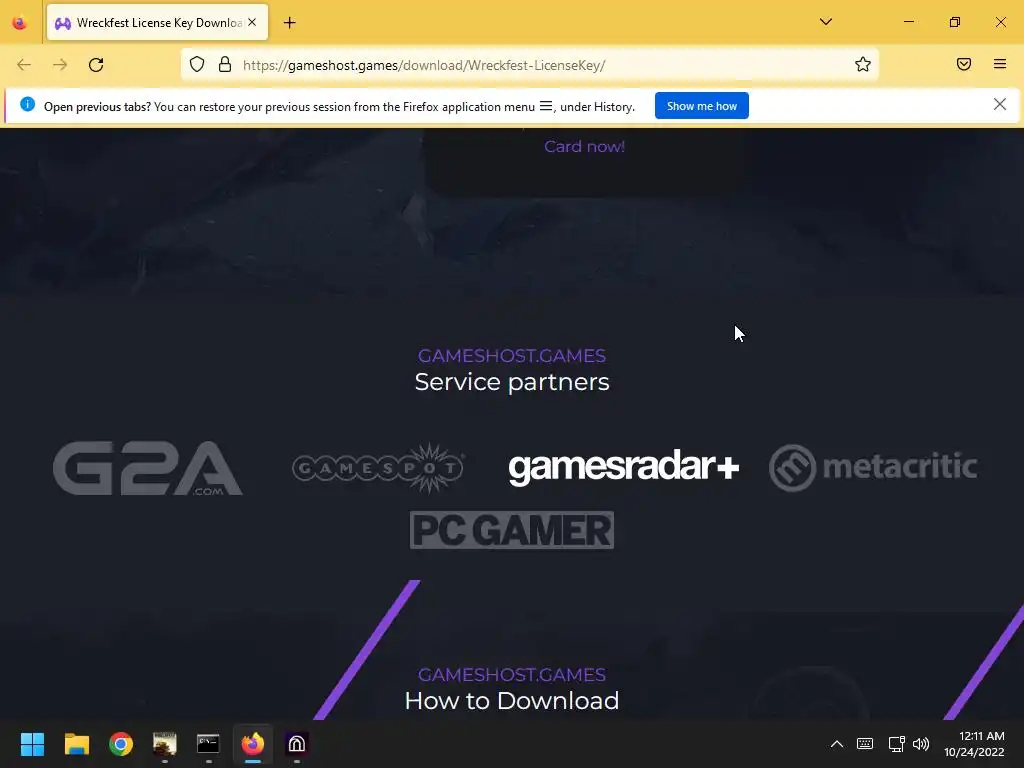Open the terminal window on taskbar
Viewport: 1024px width, 768px height.
(208, 744)
